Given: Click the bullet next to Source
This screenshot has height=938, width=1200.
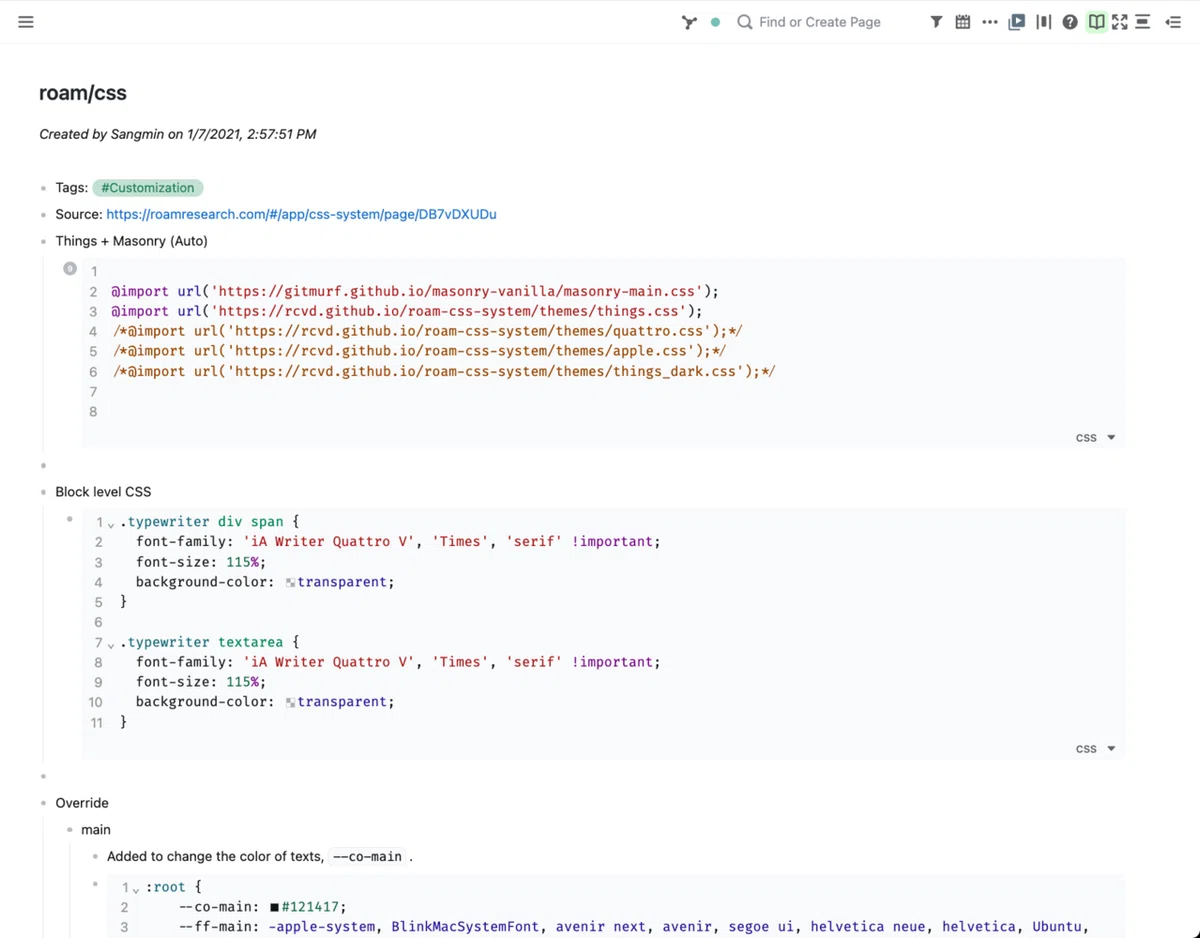Looking at the screenshot, I should pyautogui.click(x=44, y=215).
